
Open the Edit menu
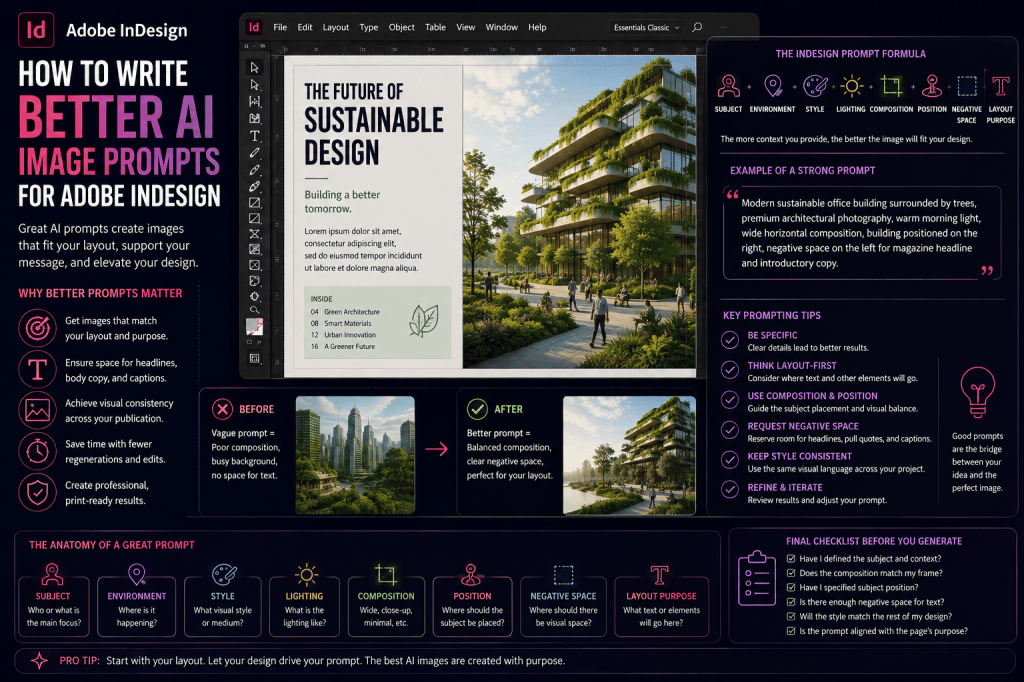pyautogui.click(x=305, y=27)
